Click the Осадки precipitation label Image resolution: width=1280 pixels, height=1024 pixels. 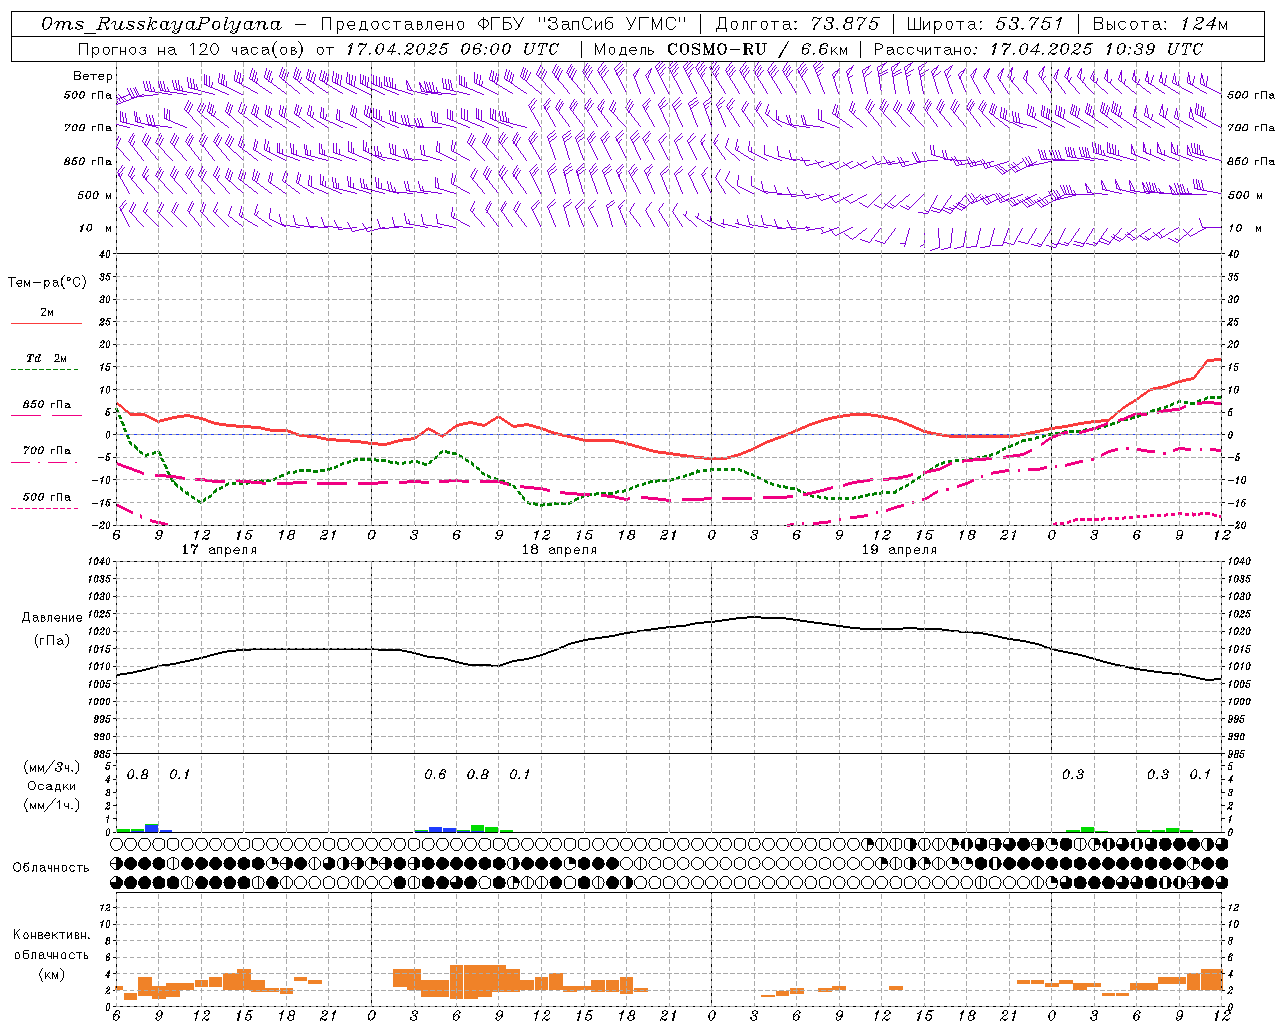point(52,786)
